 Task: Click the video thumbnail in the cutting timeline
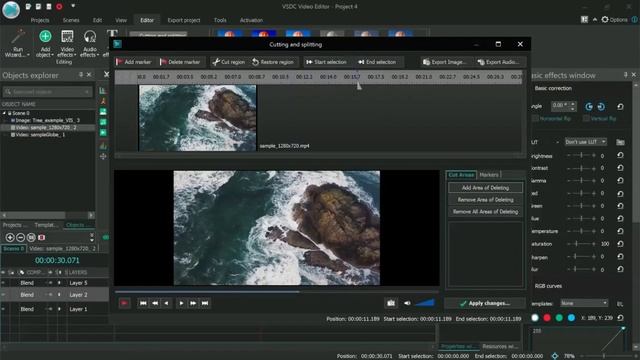(x=198, y=118)
